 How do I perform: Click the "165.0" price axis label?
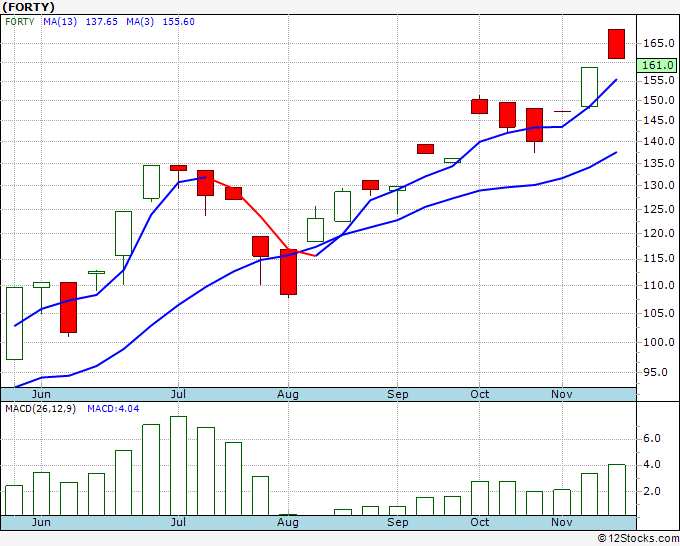point(659,43)
